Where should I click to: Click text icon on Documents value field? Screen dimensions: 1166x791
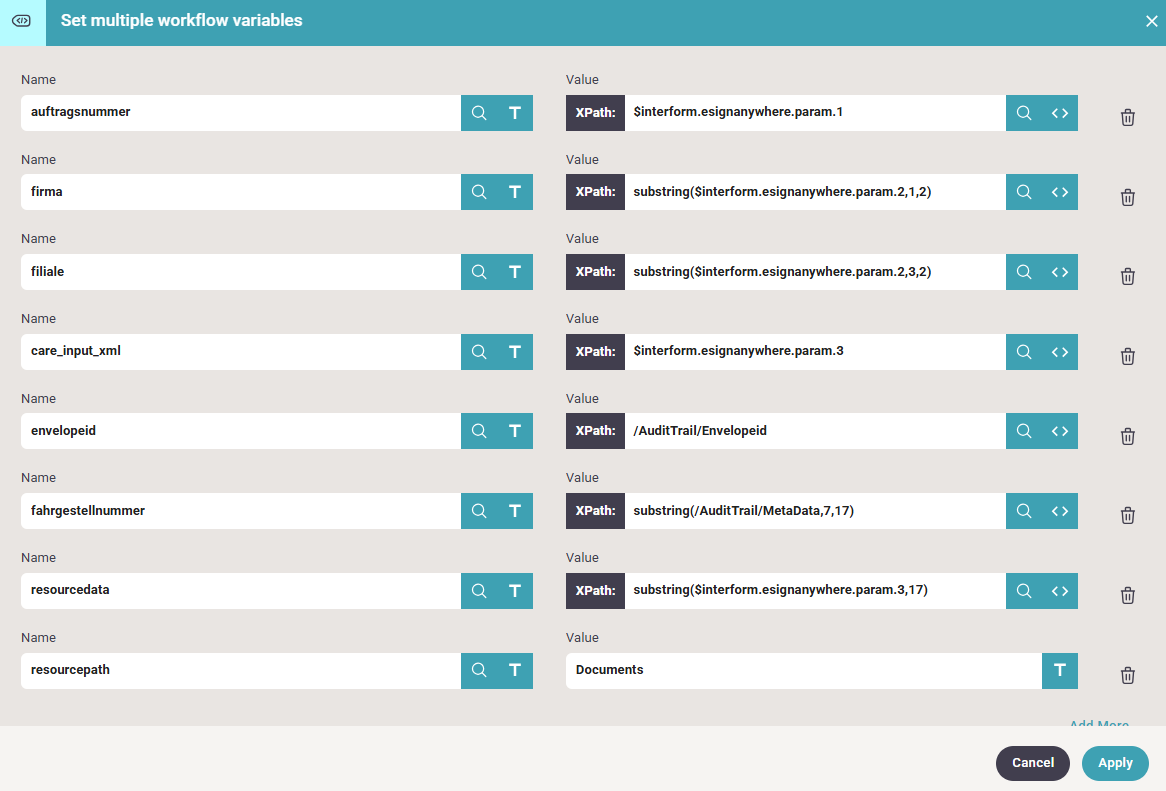(1060, 670)
